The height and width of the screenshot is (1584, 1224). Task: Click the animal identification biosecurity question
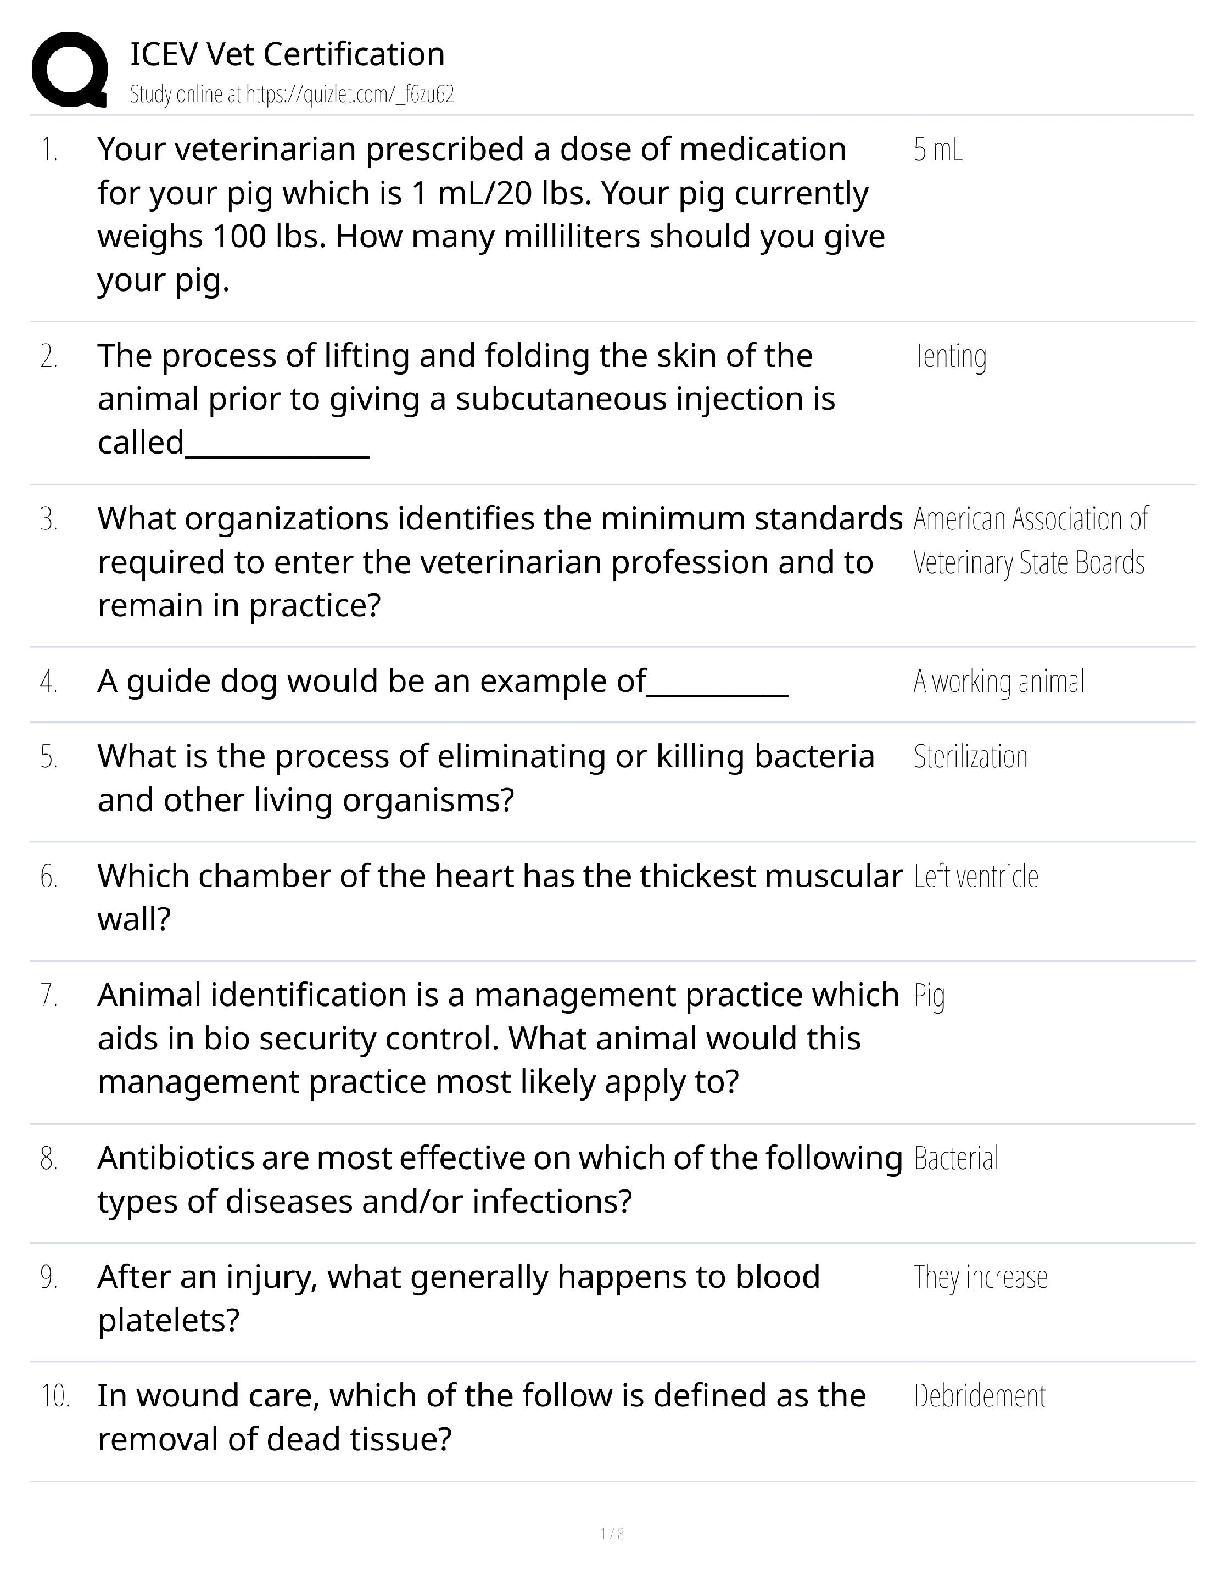click(497, 1038)
